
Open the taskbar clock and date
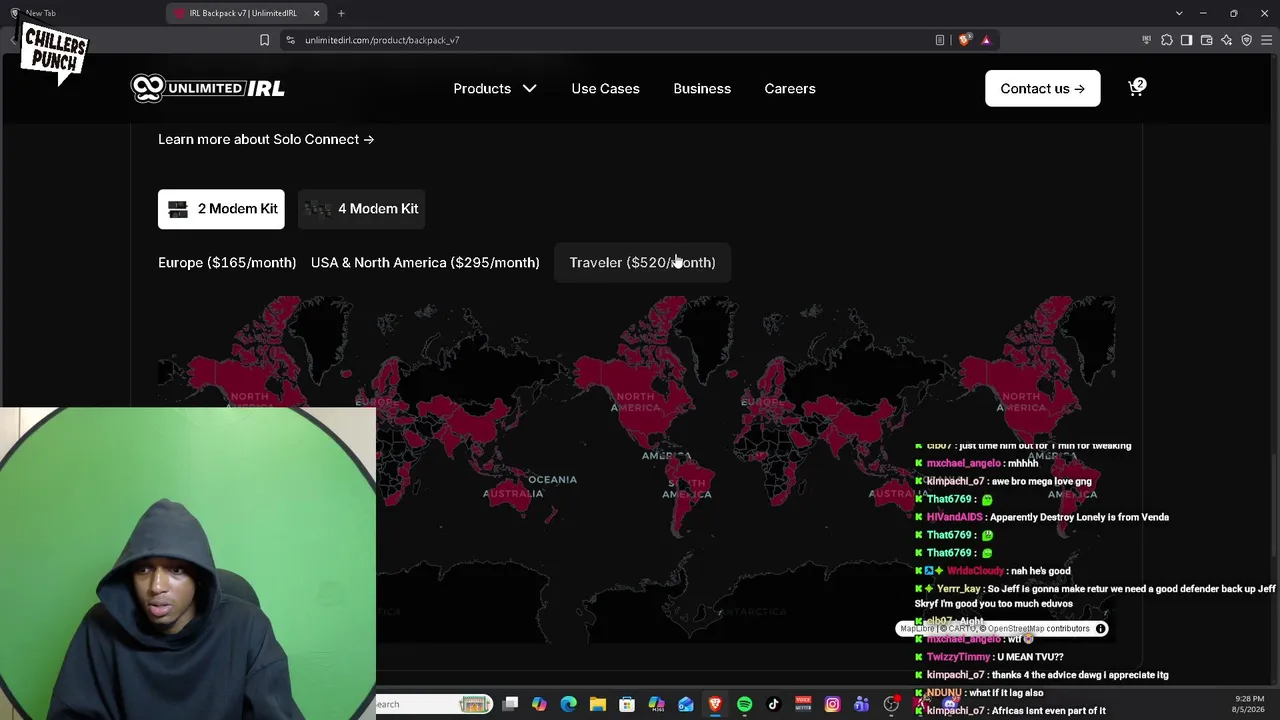coord(1249,704)
